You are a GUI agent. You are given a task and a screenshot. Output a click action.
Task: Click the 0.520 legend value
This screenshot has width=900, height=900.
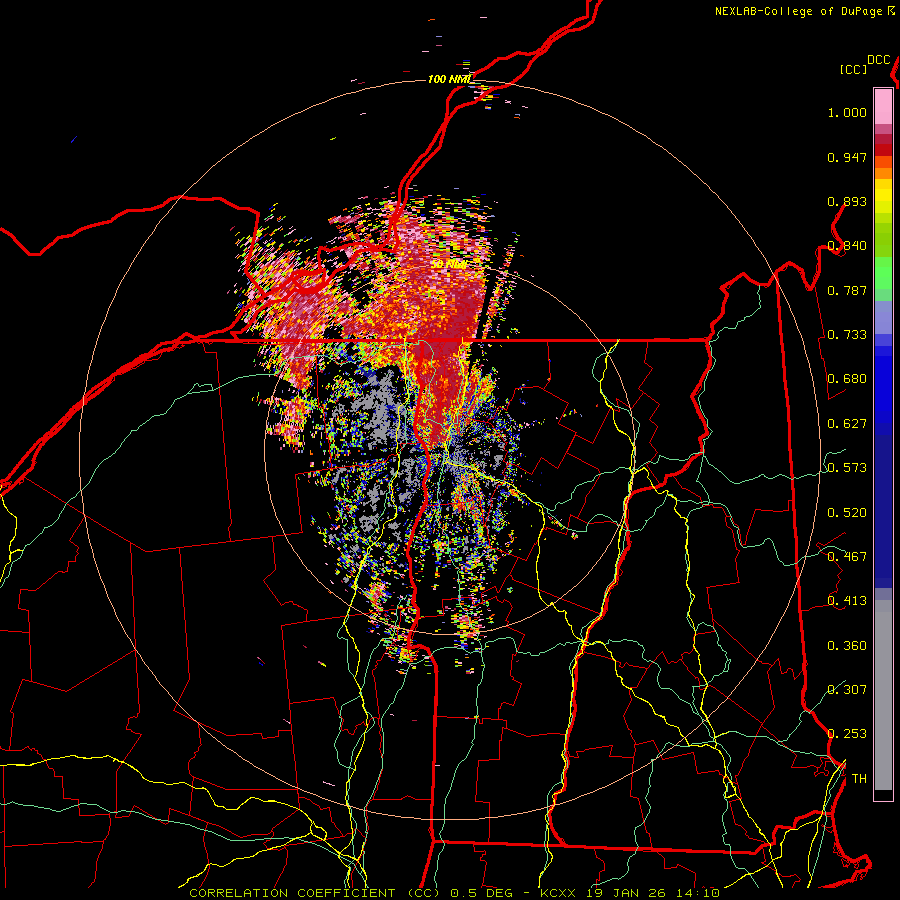pyautogui.click(x=847, y=513)
